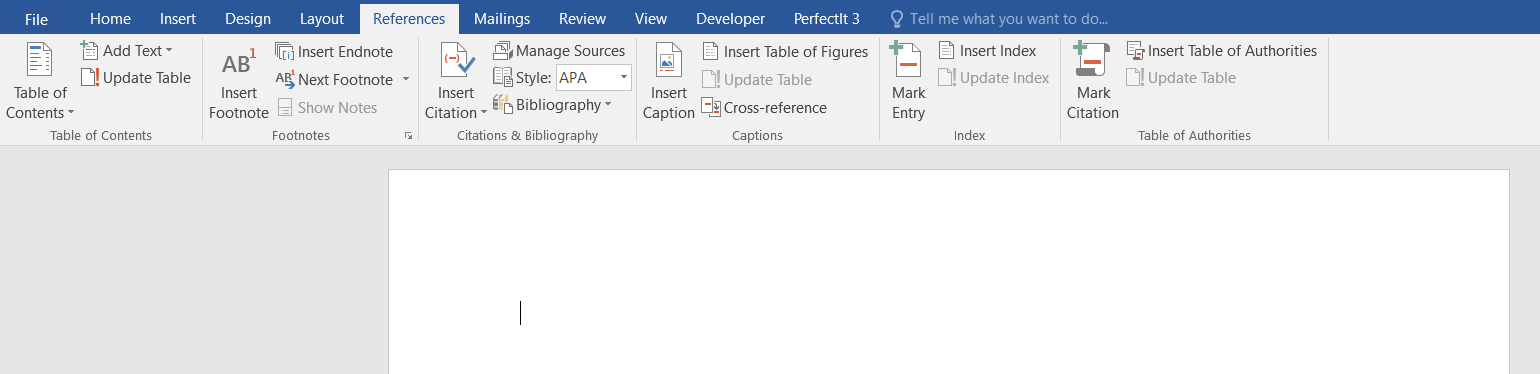Switch to the Home tab
The height and width of the screenshot is (374, 1540).
[x=110, y=19]
